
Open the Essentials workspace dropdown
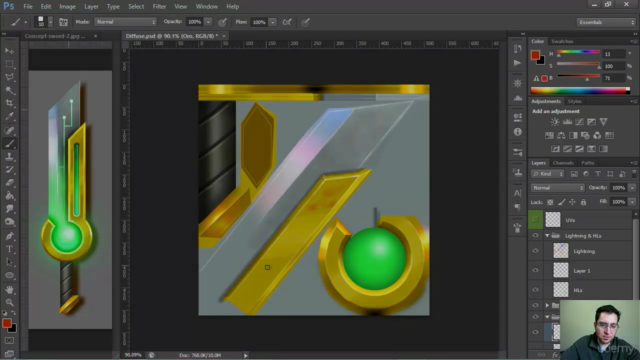606,22
